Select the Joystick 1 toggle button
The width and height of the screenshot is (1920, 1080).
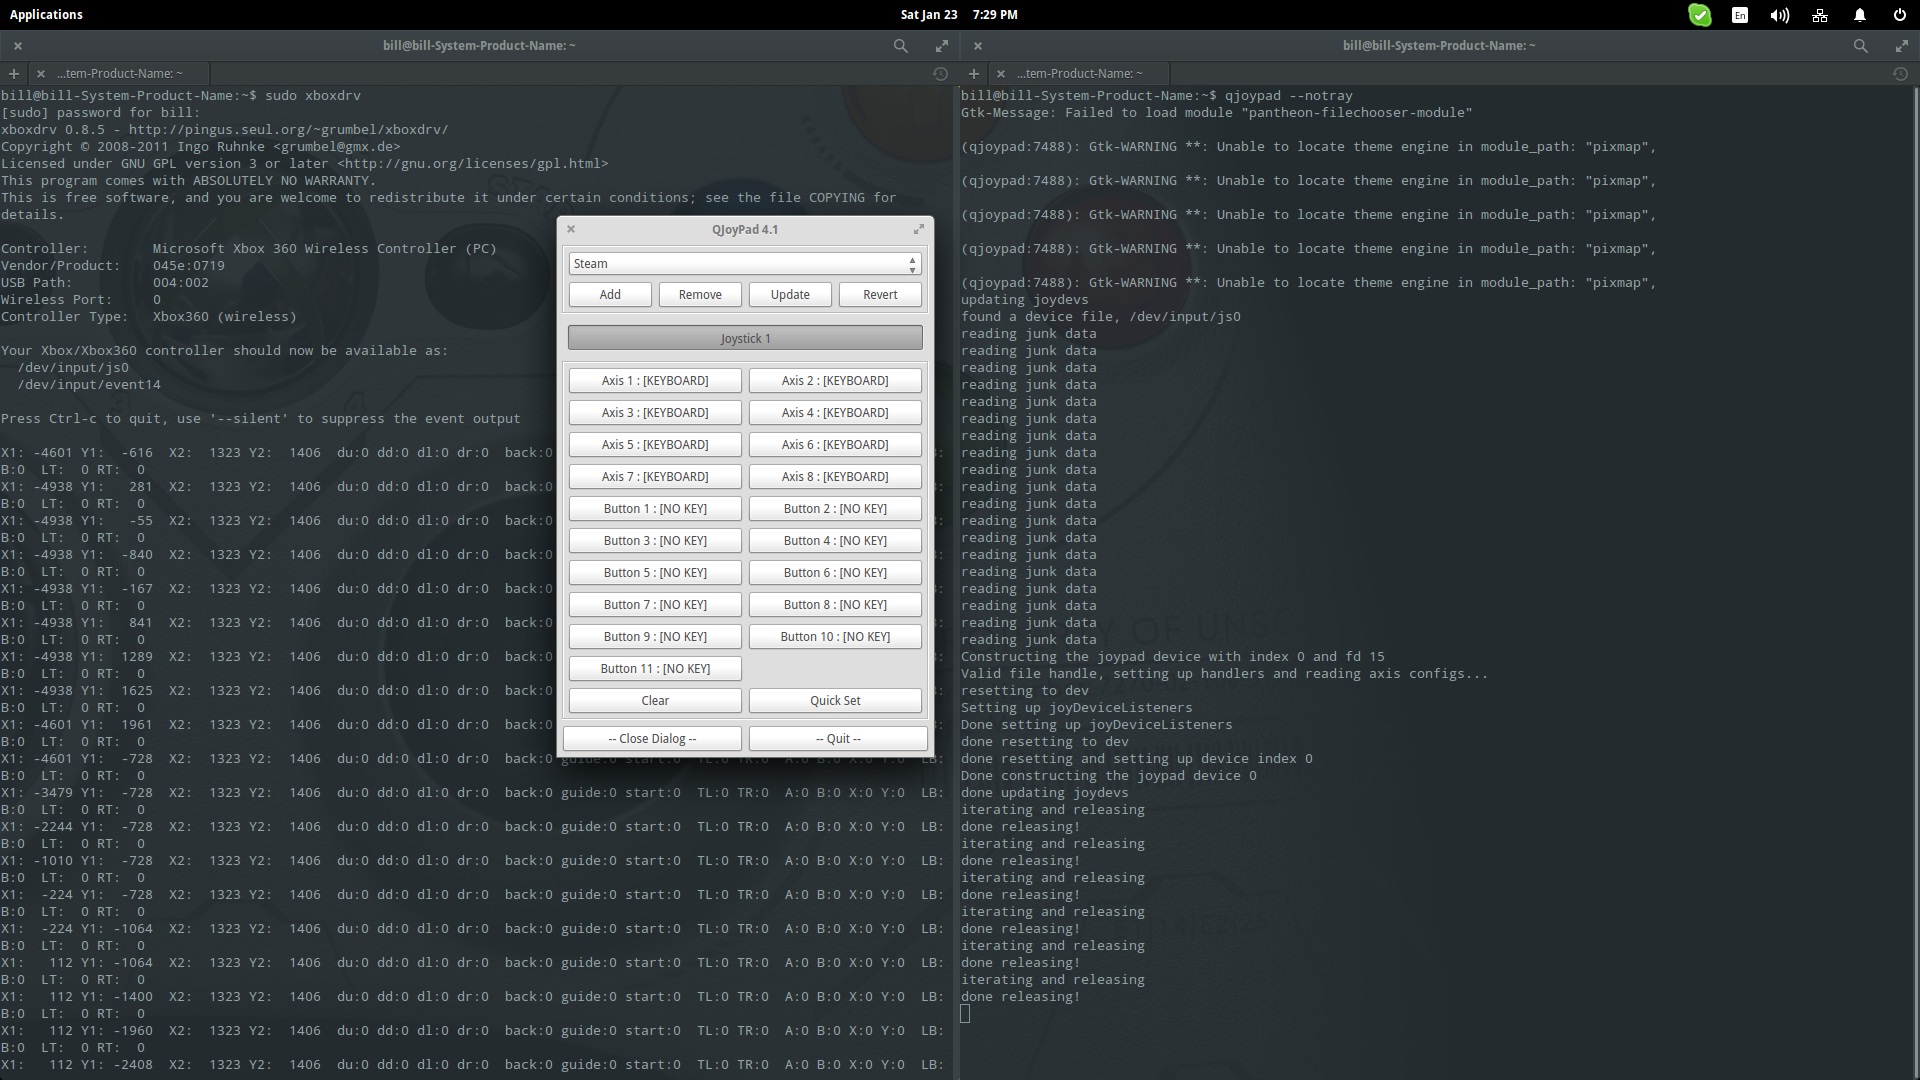[x=745, y=338]
